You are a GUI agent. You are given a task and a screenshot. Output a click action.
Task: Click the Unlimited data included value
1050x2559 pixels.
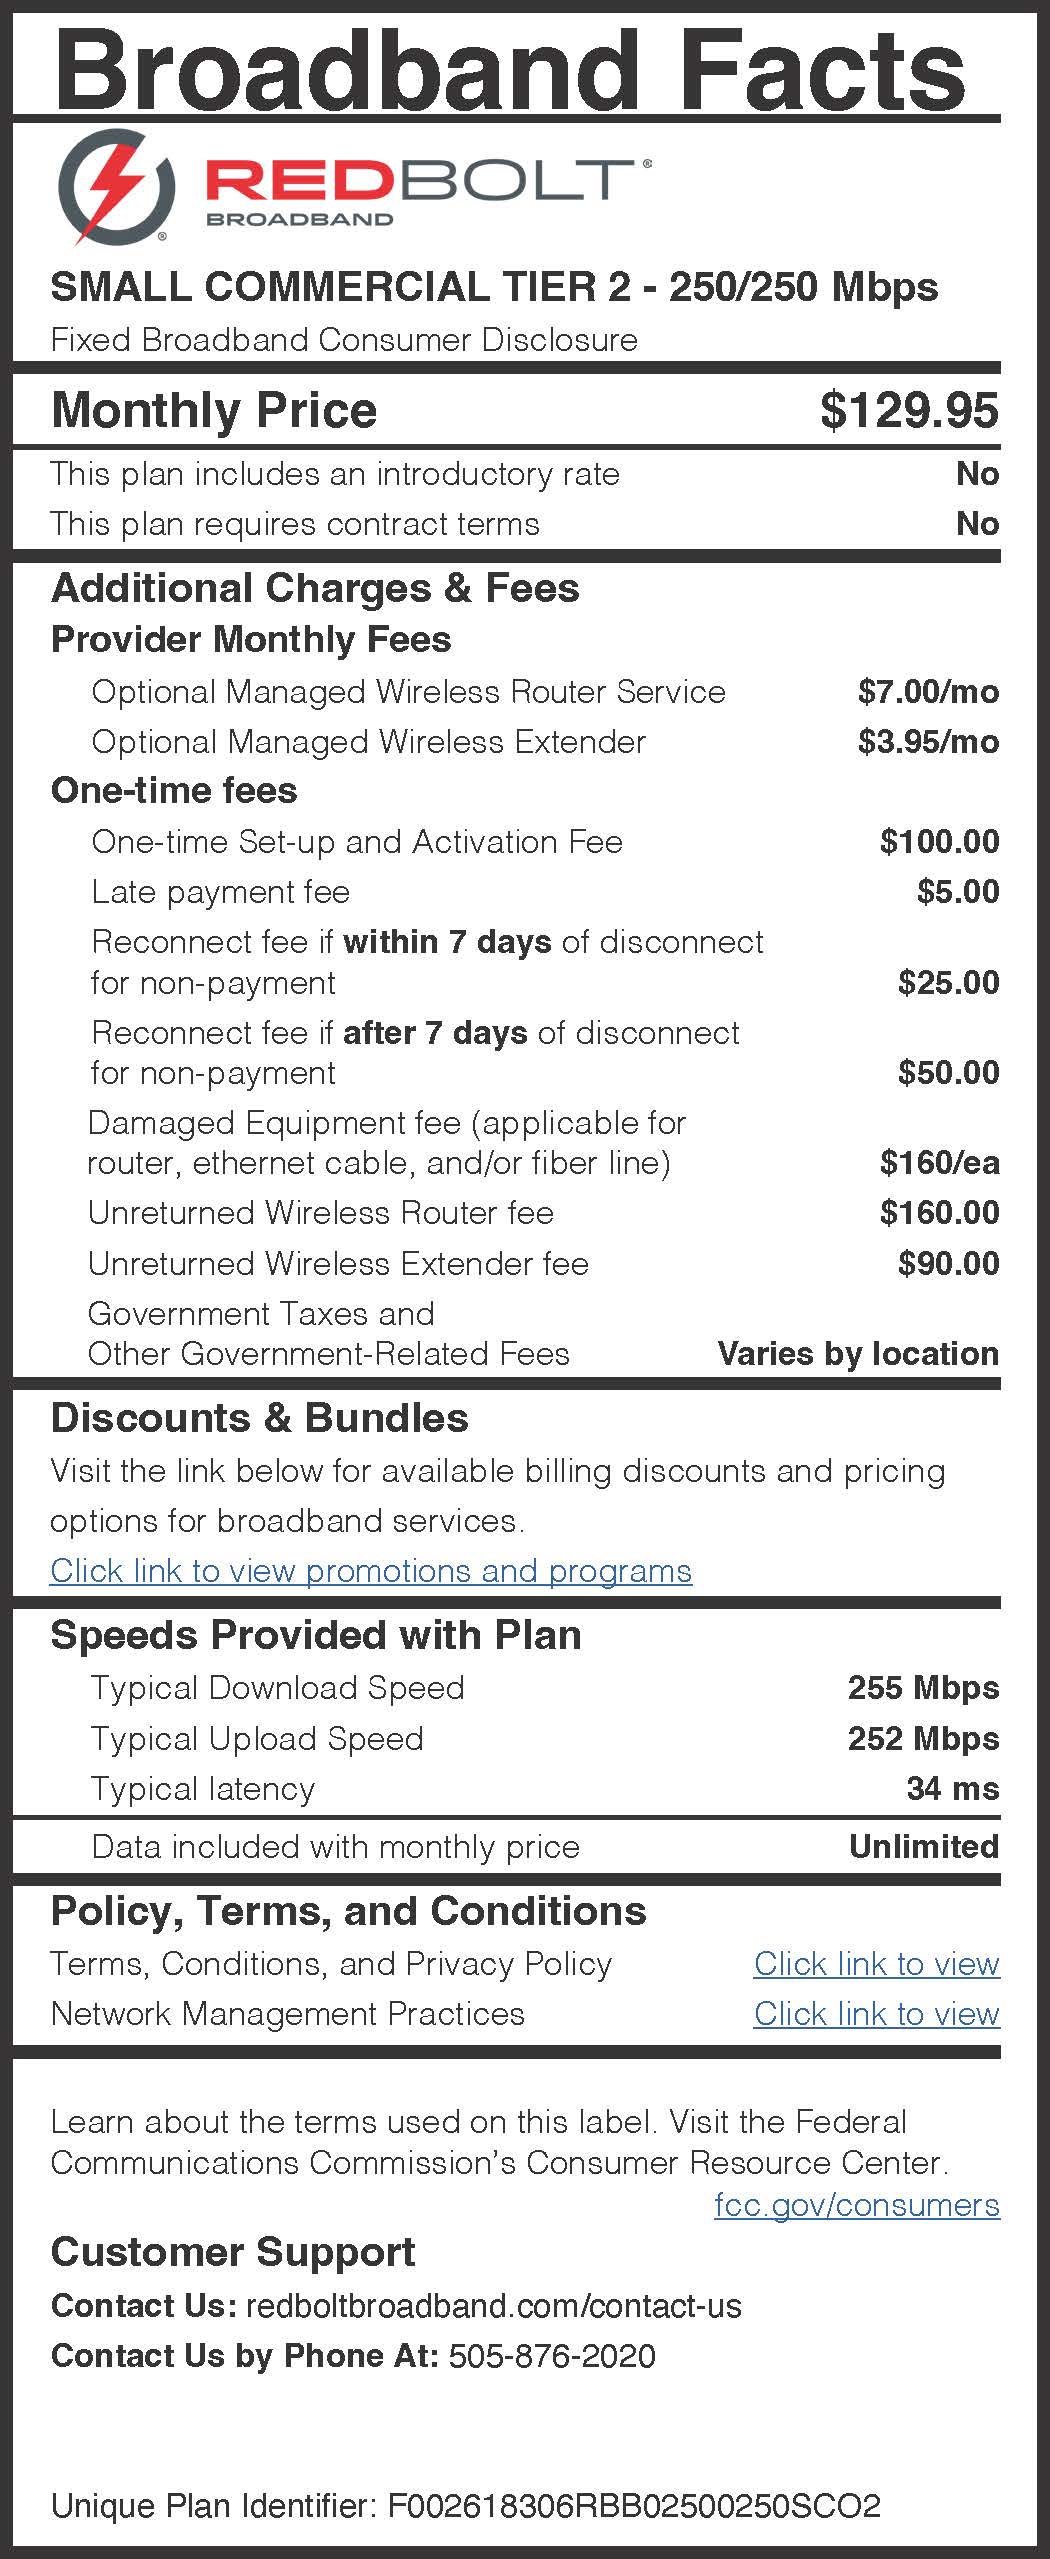924,1846
